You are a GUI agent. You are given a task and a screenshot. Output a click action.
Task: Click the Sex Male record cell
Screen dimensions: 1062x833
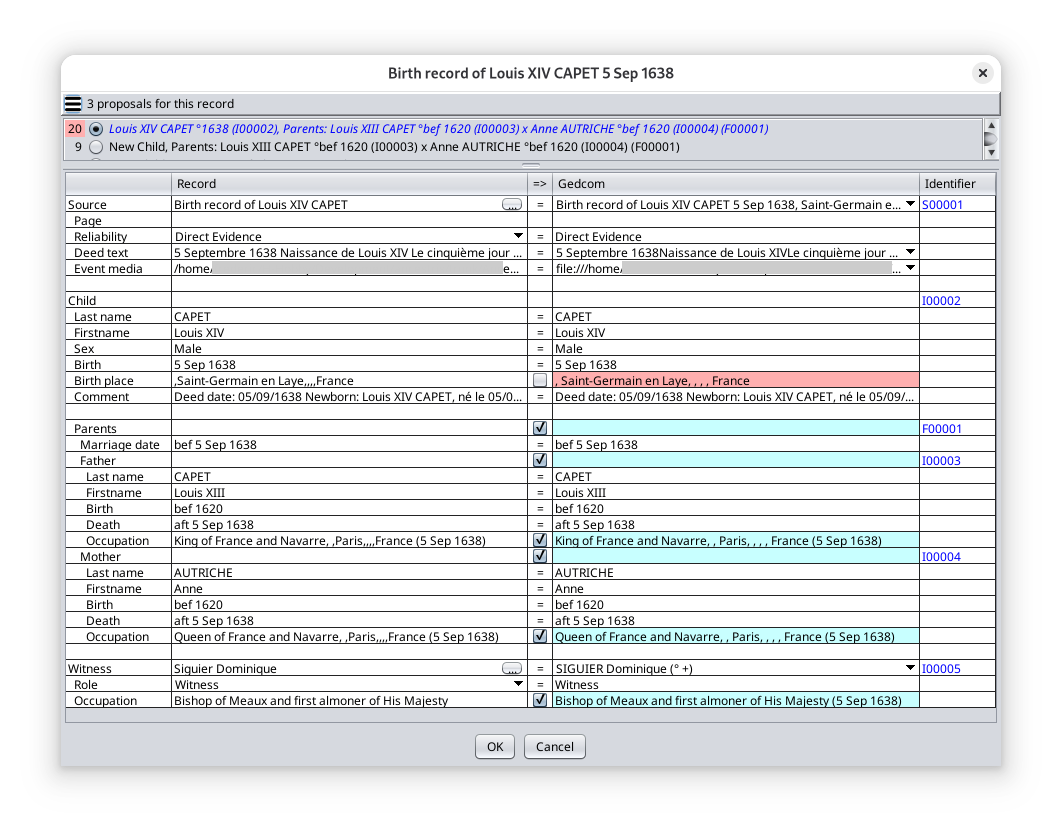[349, 349]
